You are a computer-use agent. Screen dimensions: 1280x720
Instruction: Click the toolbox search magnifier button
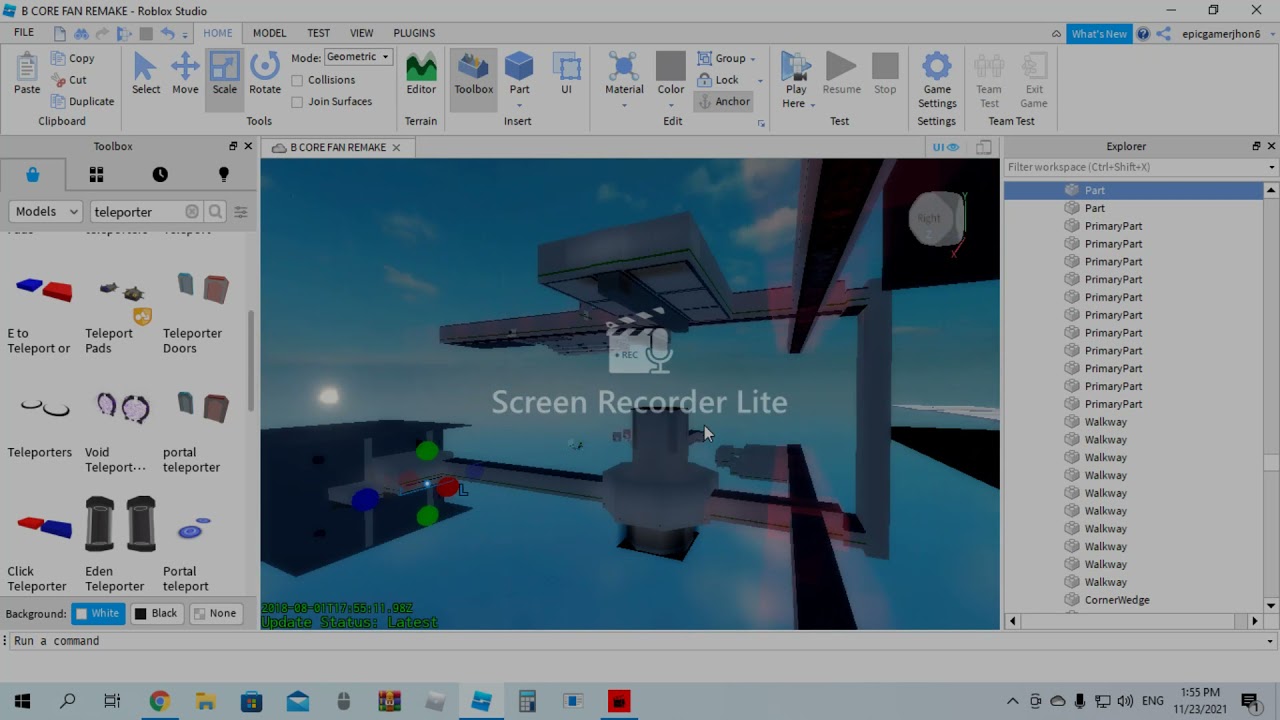215,212
